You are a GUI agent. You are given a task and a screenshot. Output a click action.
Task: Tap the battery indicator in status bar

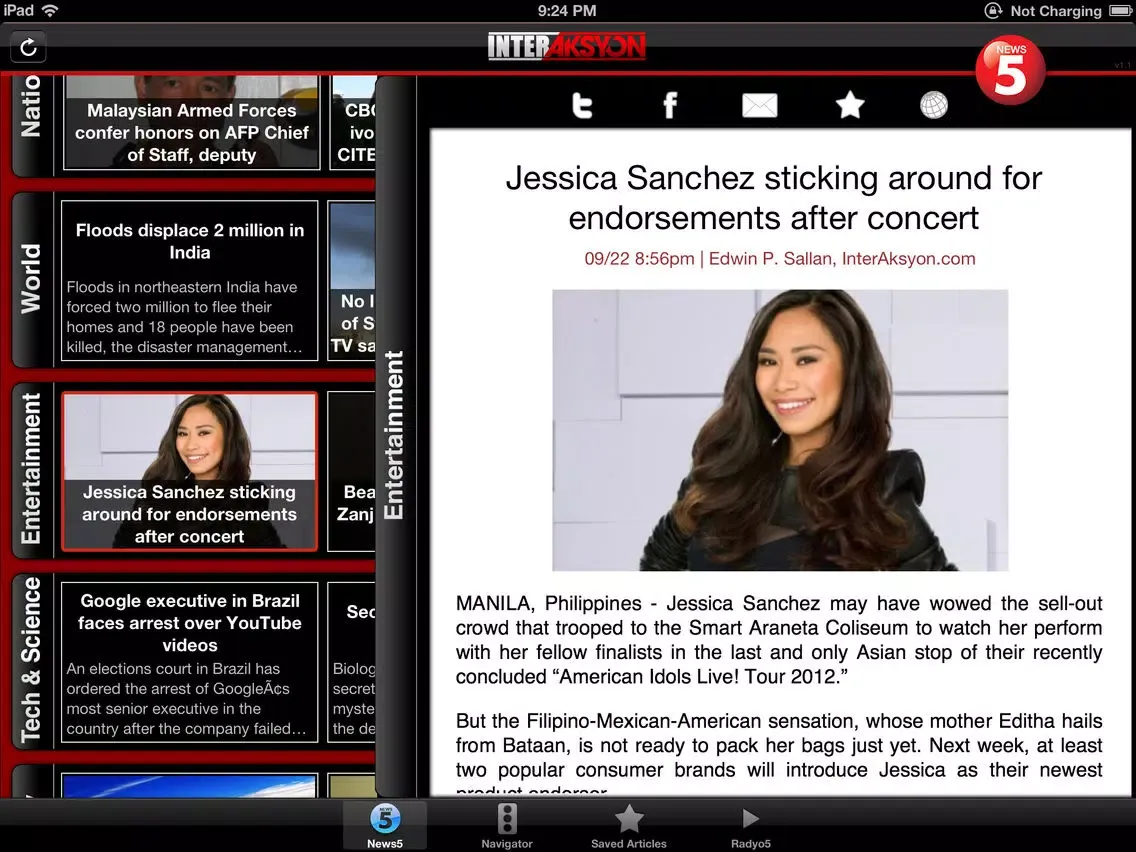[x=1120, y=11]
